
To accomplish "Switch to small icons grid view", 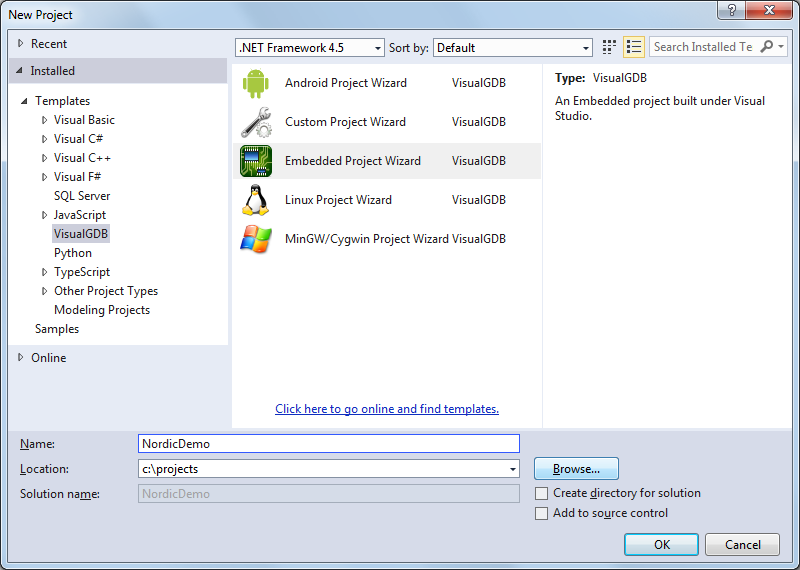I will (x=609, y=47).
